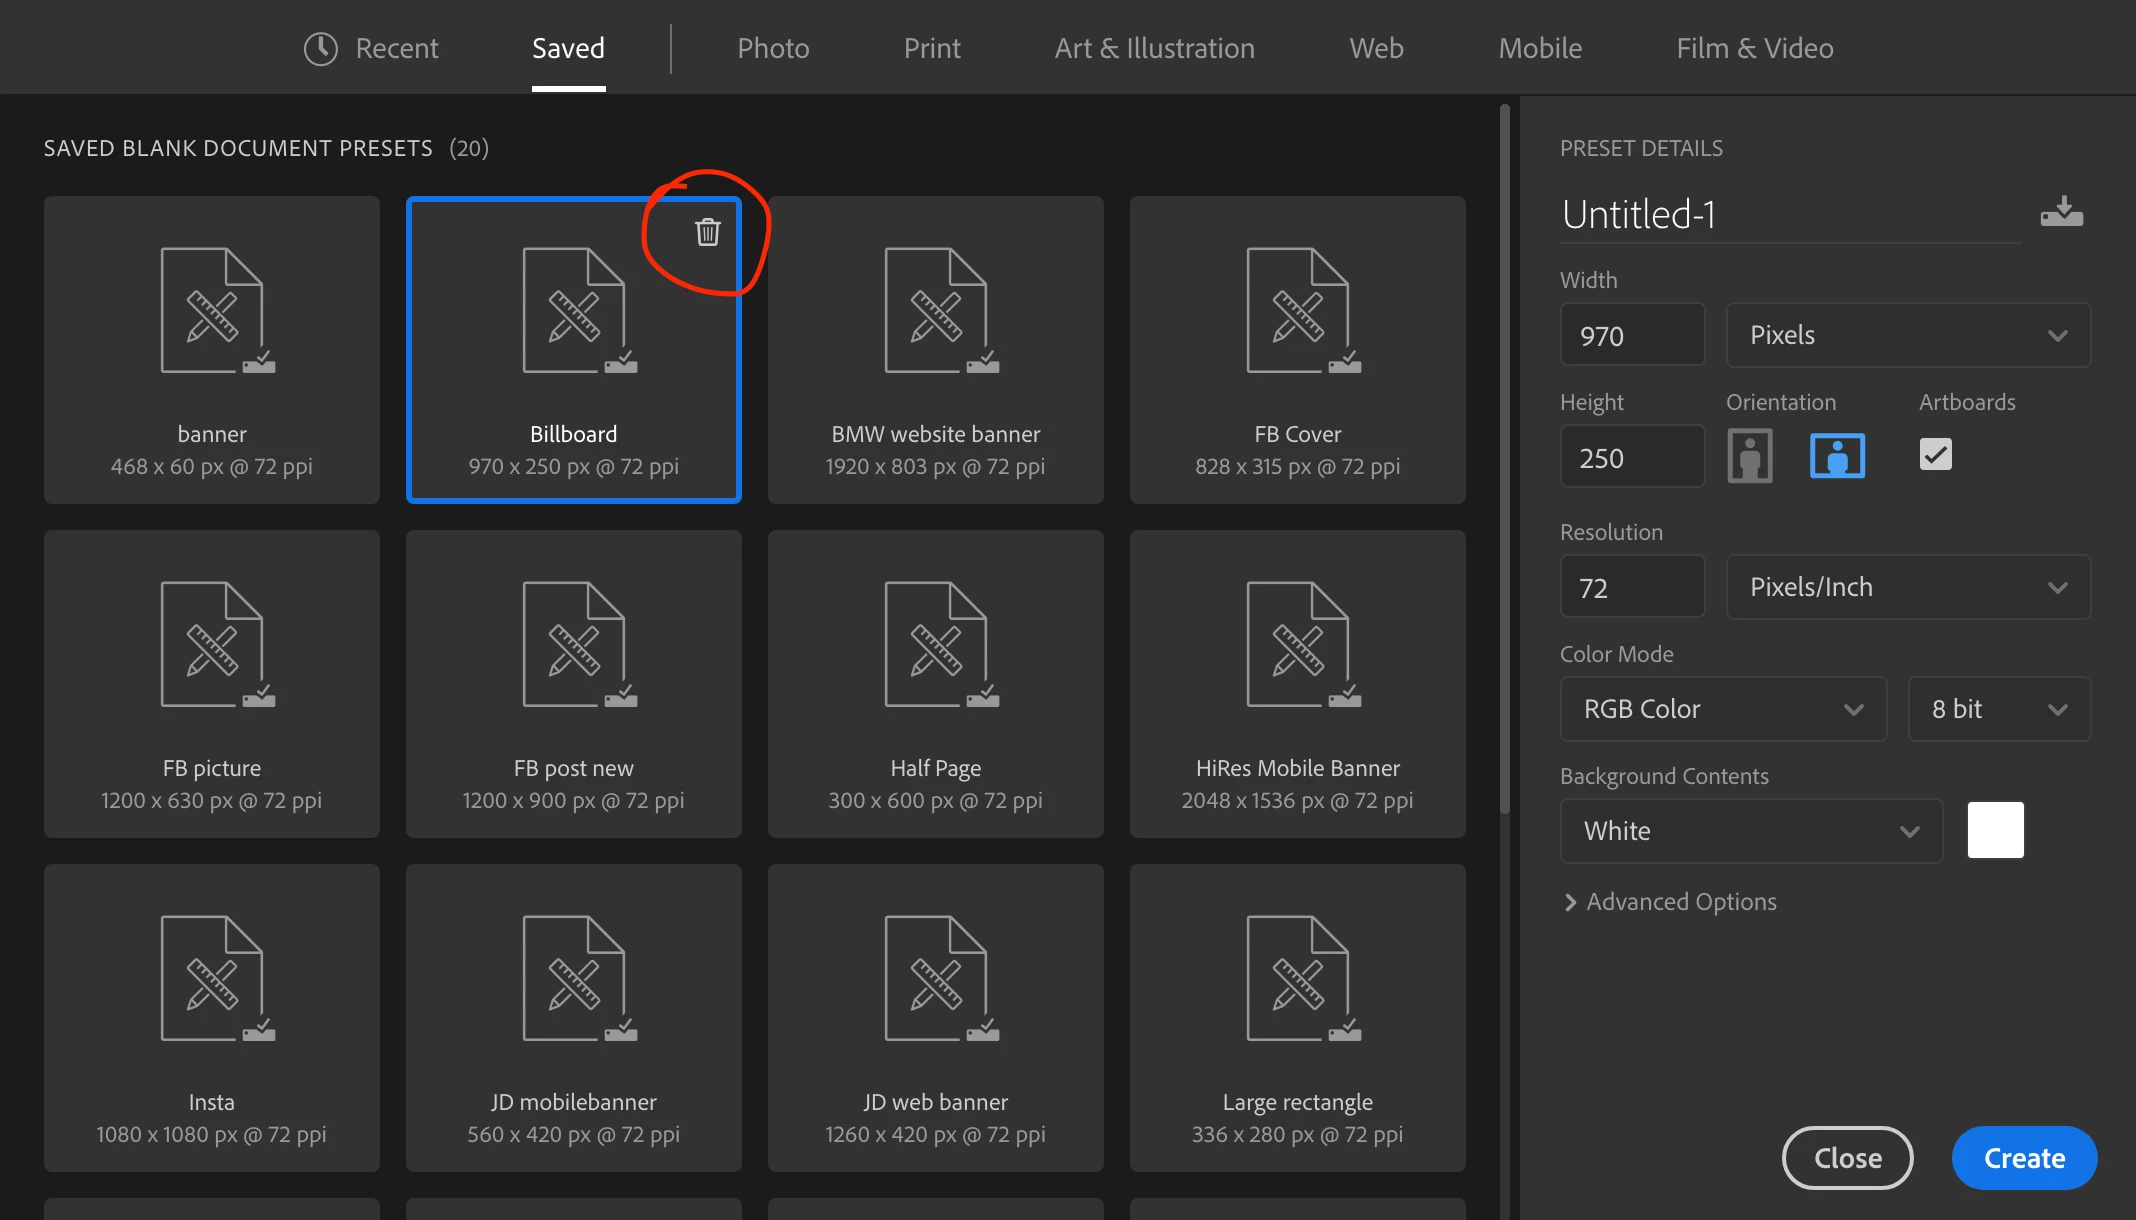Select the banner preset document icon
This screenshot has height=1220, width=2136.
(213, 311)
